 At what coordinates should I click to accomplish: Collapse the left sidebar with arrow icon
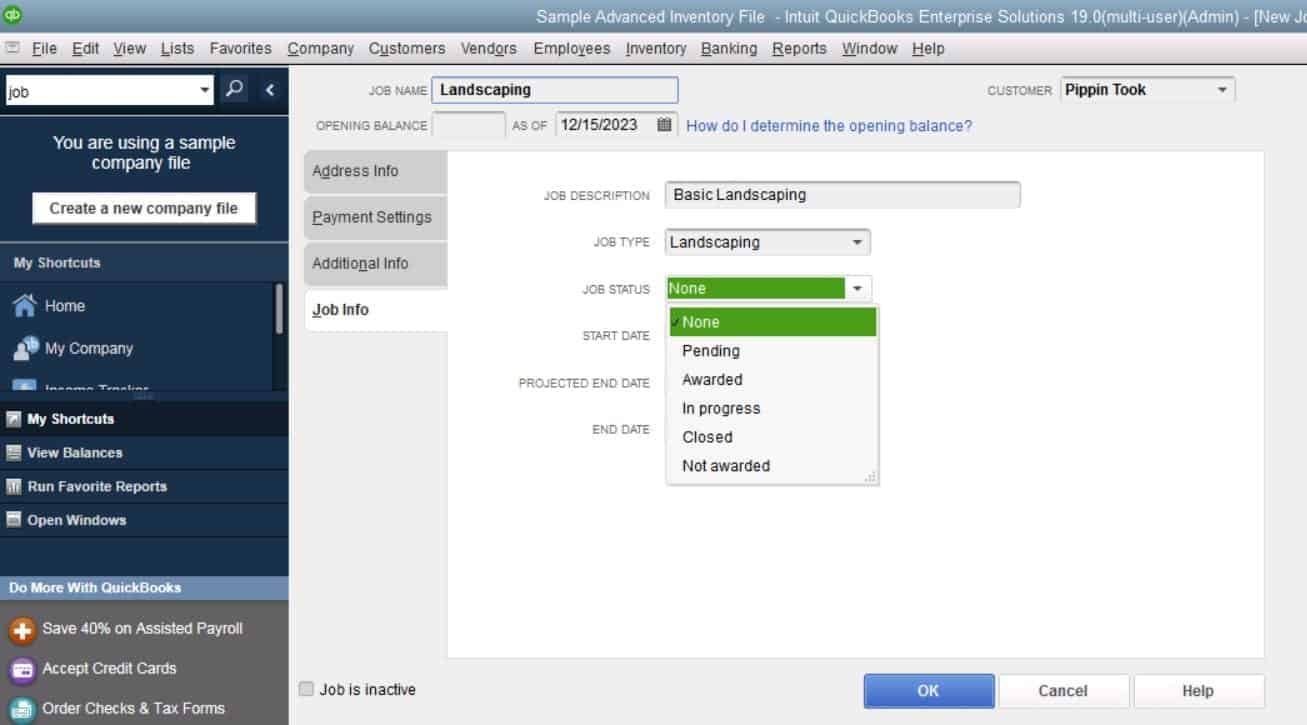coord(270,89)
